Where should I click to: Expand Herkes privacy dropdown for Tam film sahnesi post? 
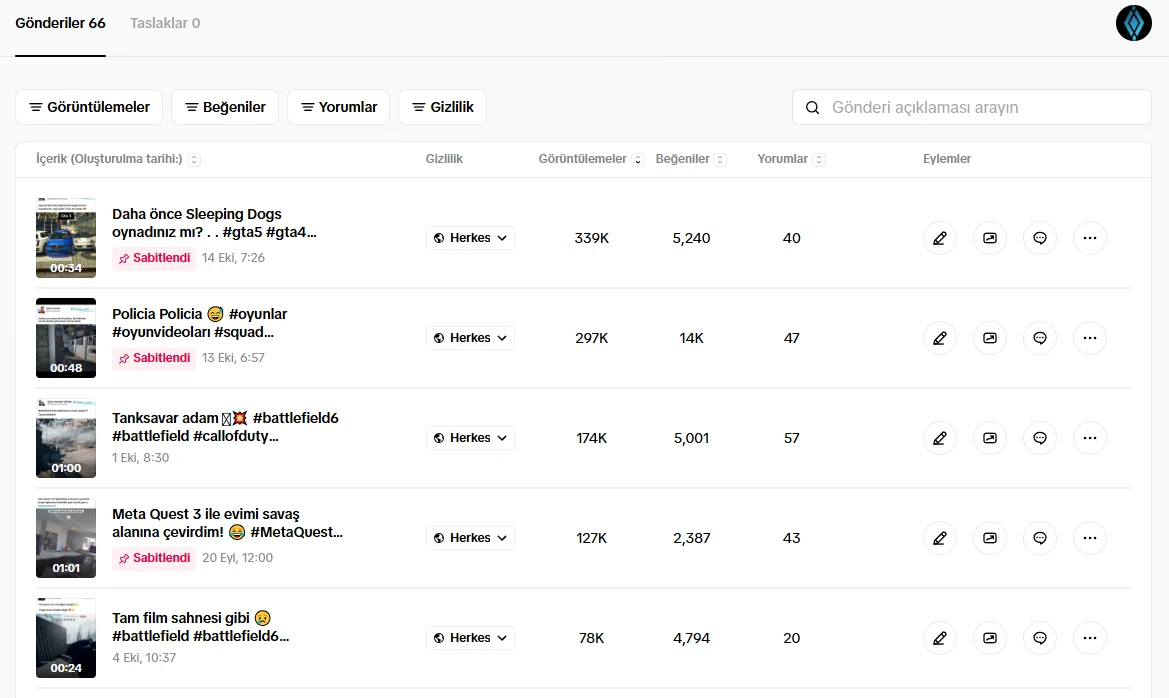[x=470, y=638]
